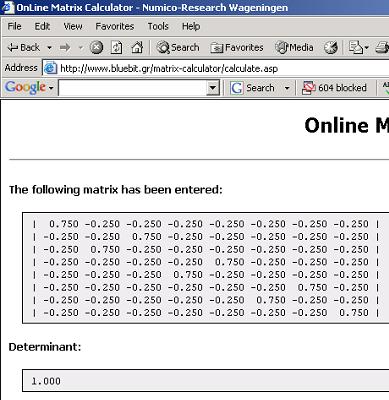This screenshot has height=400, width=389.
Task: Open the Media toolbar button
Action: (294, 48)
